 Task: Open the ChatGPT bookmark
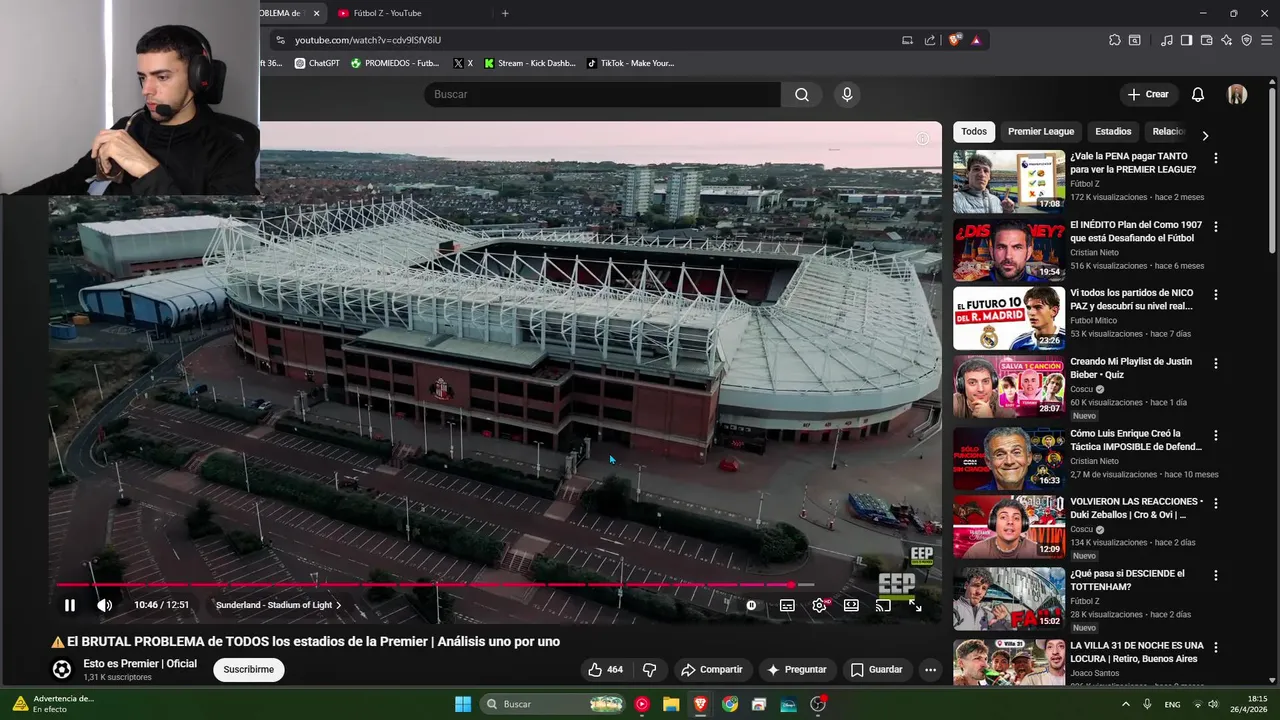tap(317, 63)
